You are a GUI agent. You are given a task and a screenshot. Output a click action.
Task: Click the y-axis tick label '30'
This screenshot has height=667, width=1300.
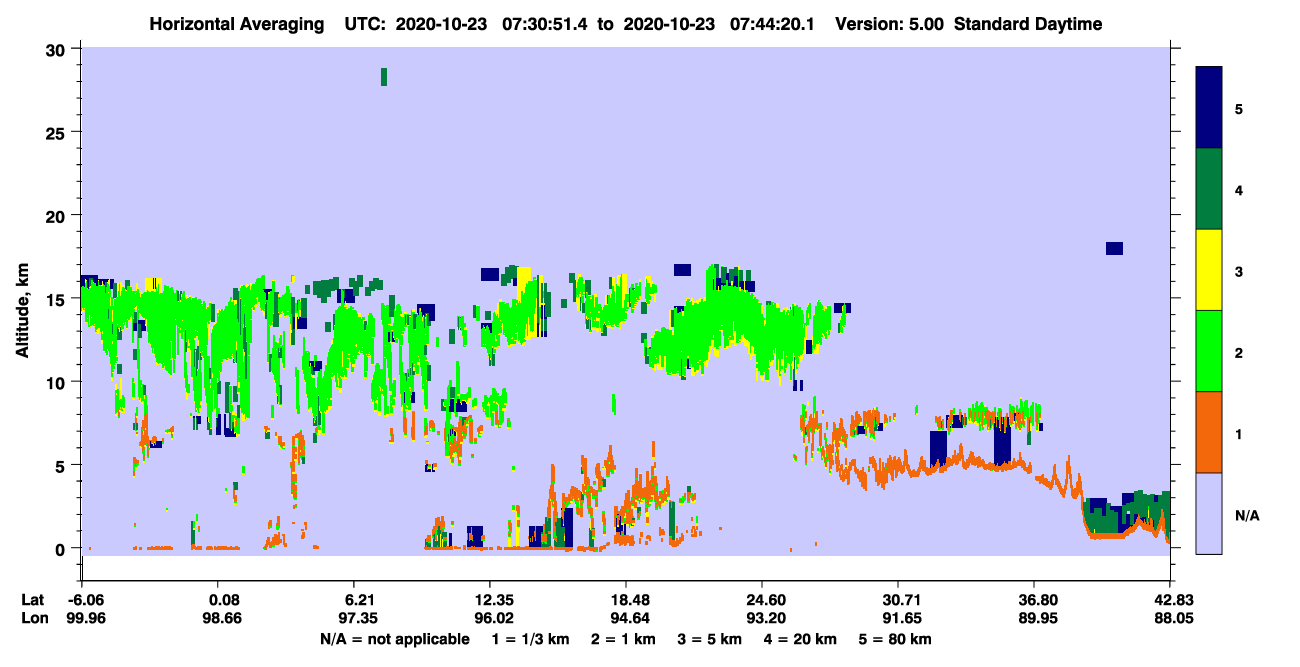click(58, 49)
